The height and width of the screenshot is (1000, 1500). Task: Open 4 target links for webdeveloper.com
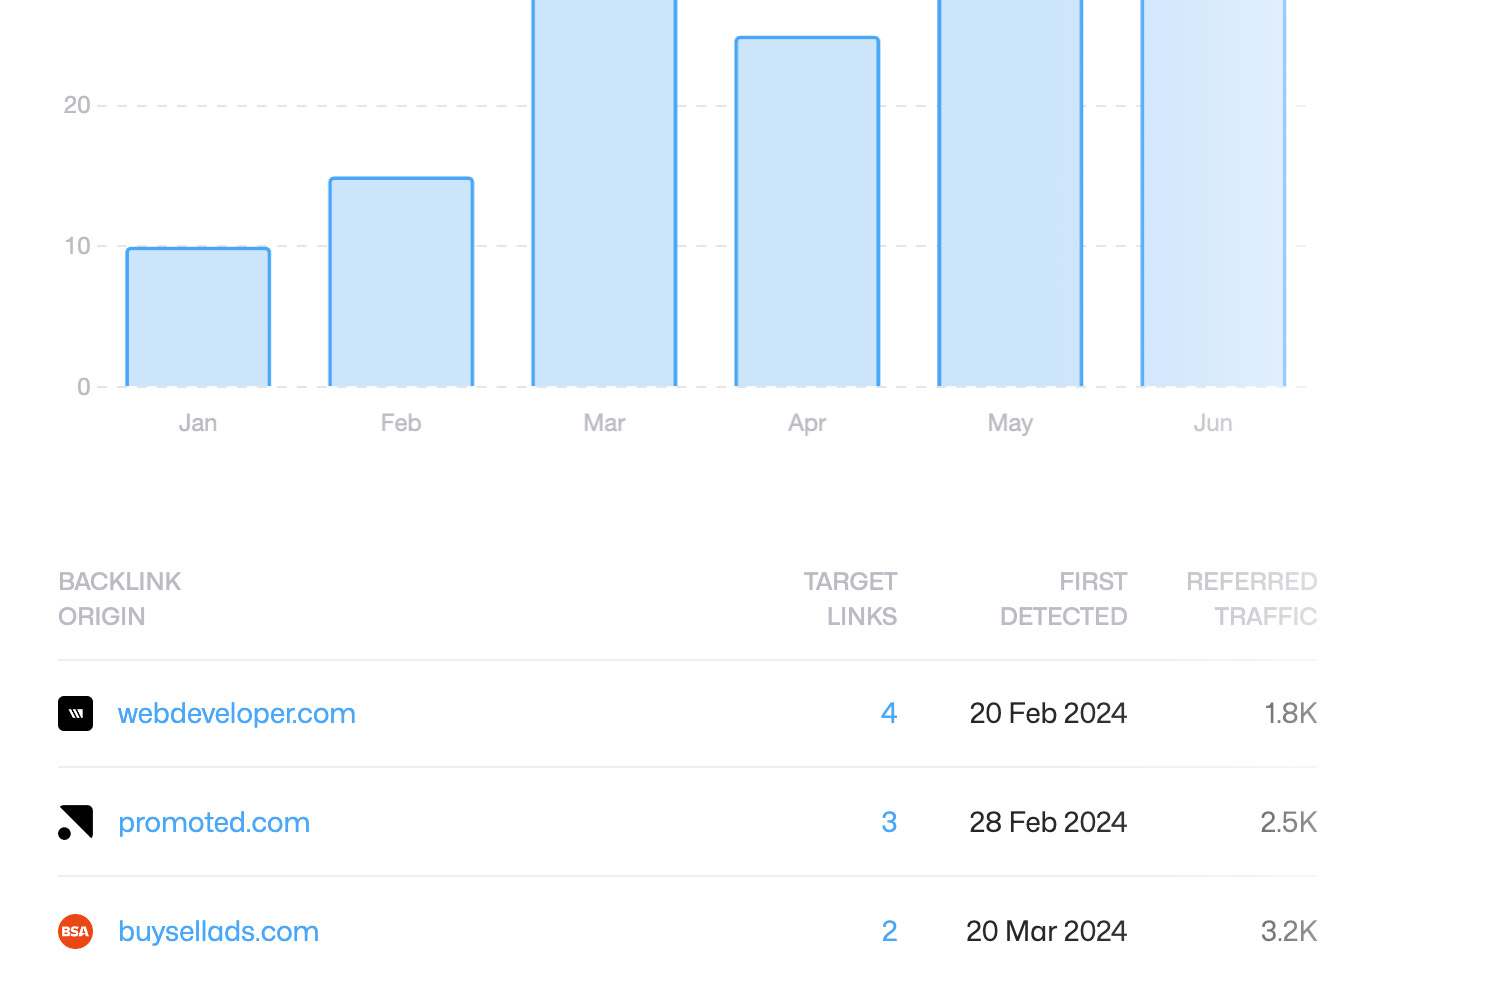[x=889, y=713]
